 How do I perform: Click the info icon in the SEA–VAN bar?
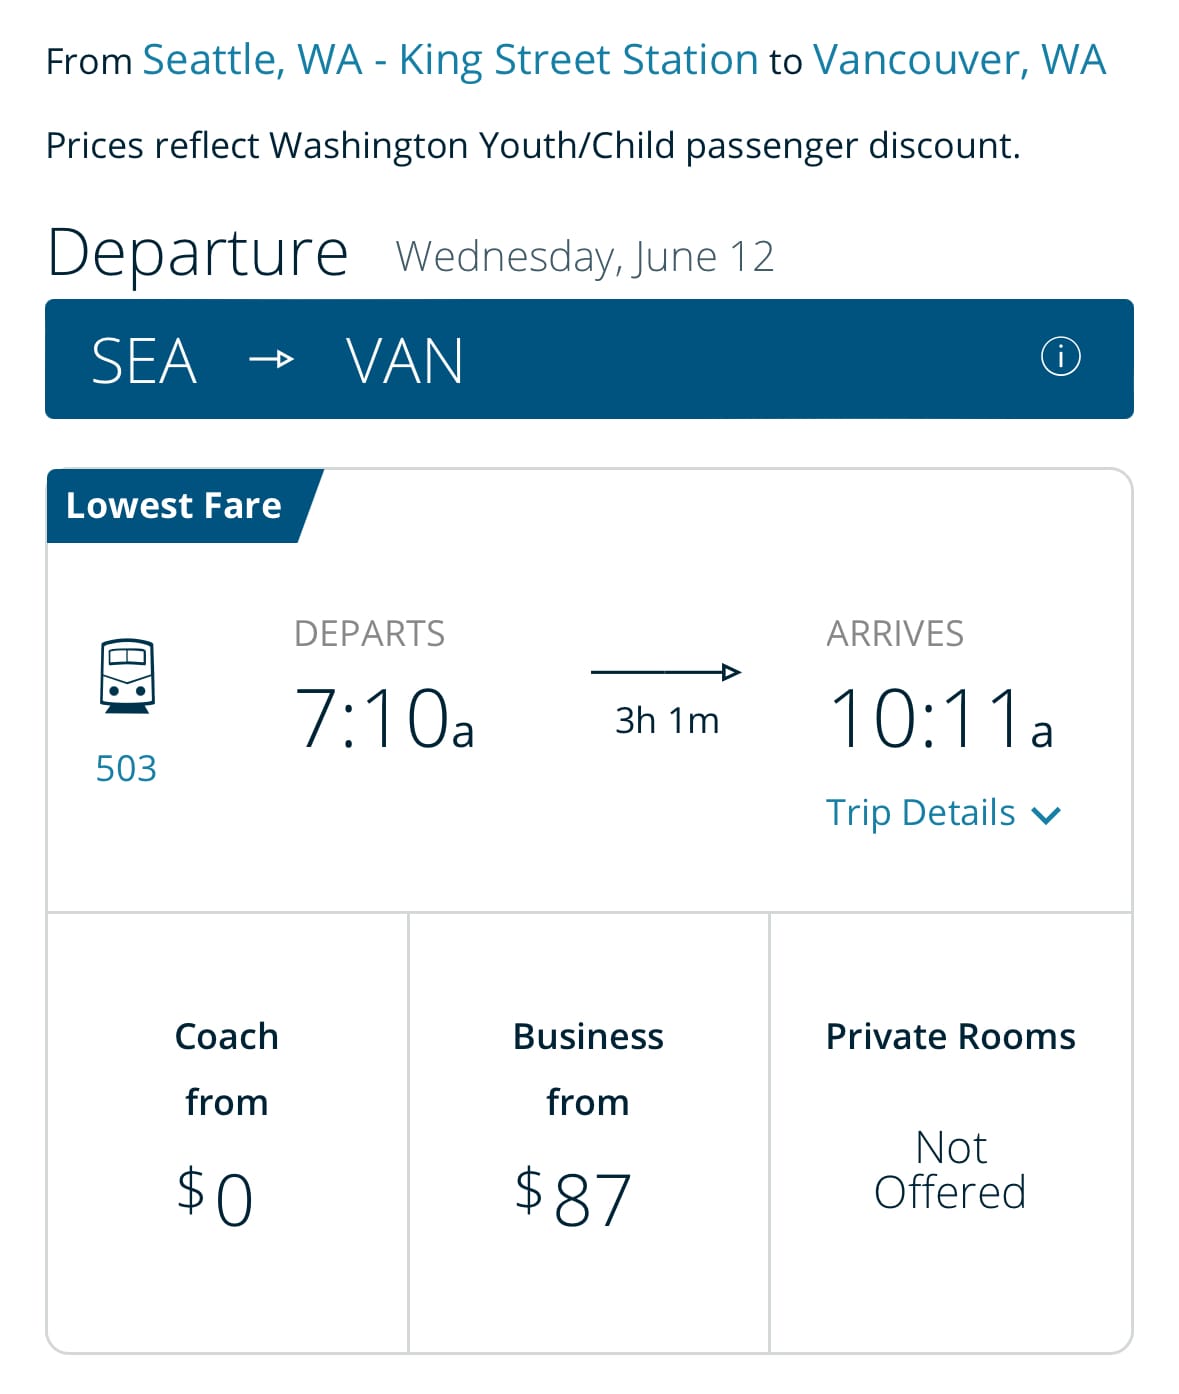coord(1060,357)
